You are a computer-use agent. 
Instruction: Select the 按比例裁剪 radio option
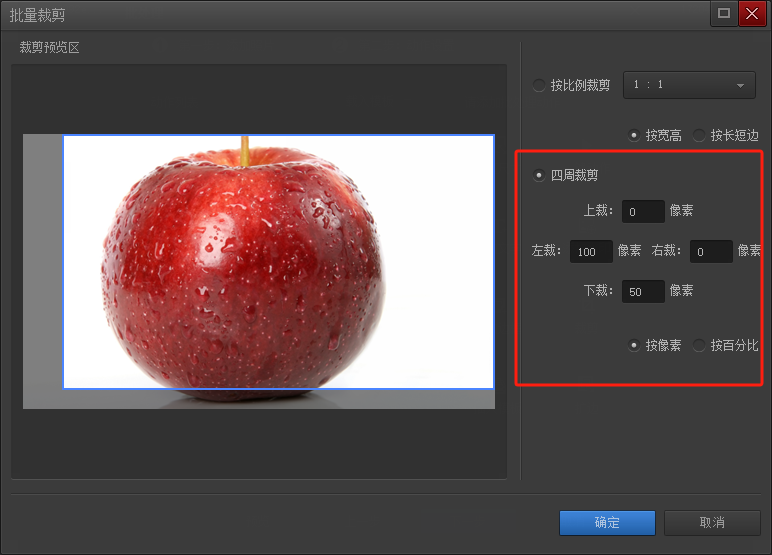pos(540,86)
